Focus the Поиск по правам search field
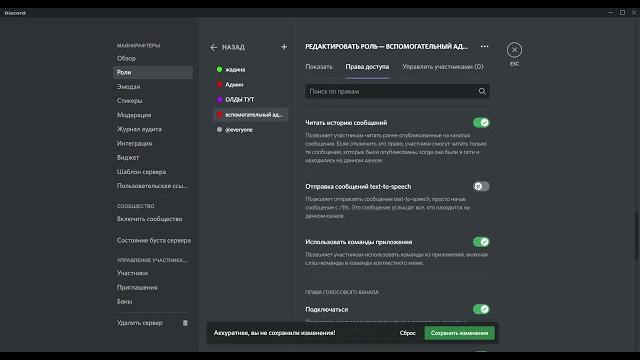The height and width of the screenshot is (360, 640). pos(397,91)
